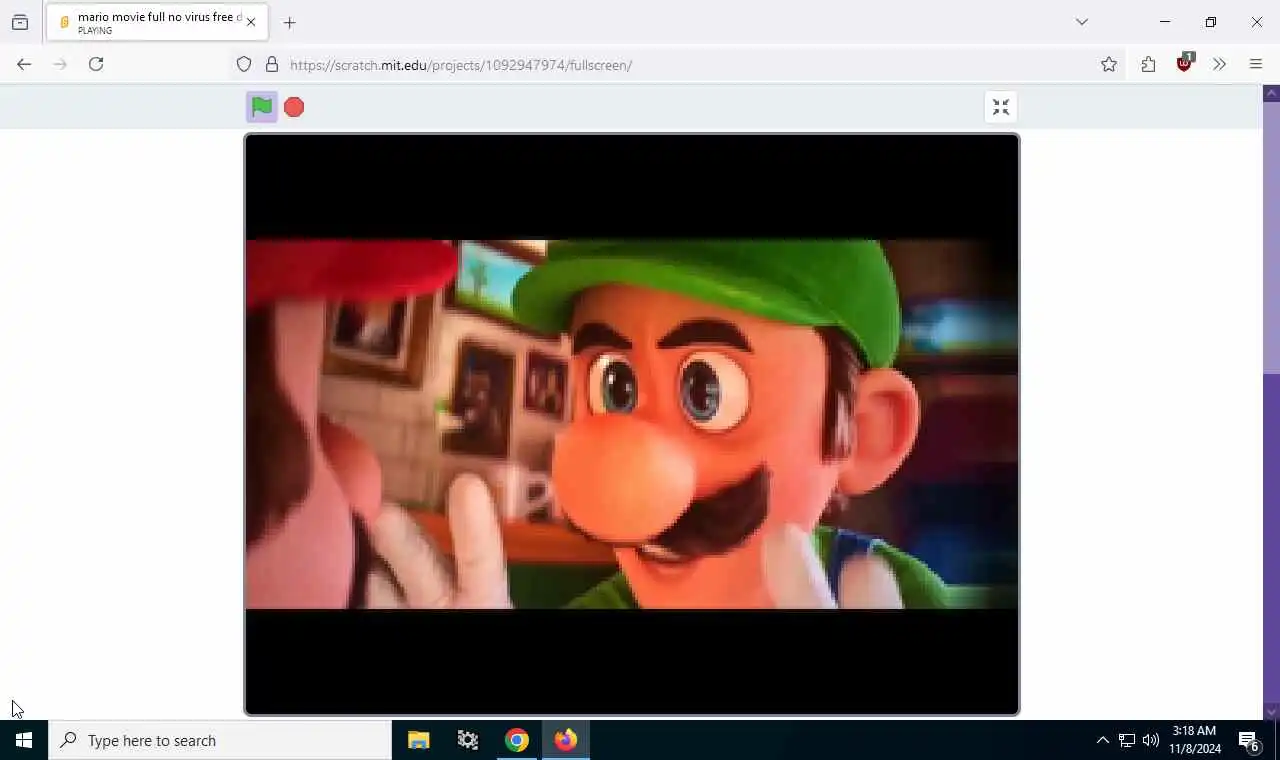Stop the project with red stop button
The width and height of the screenshot is (1280, 760).
click(x=294, y=107)
